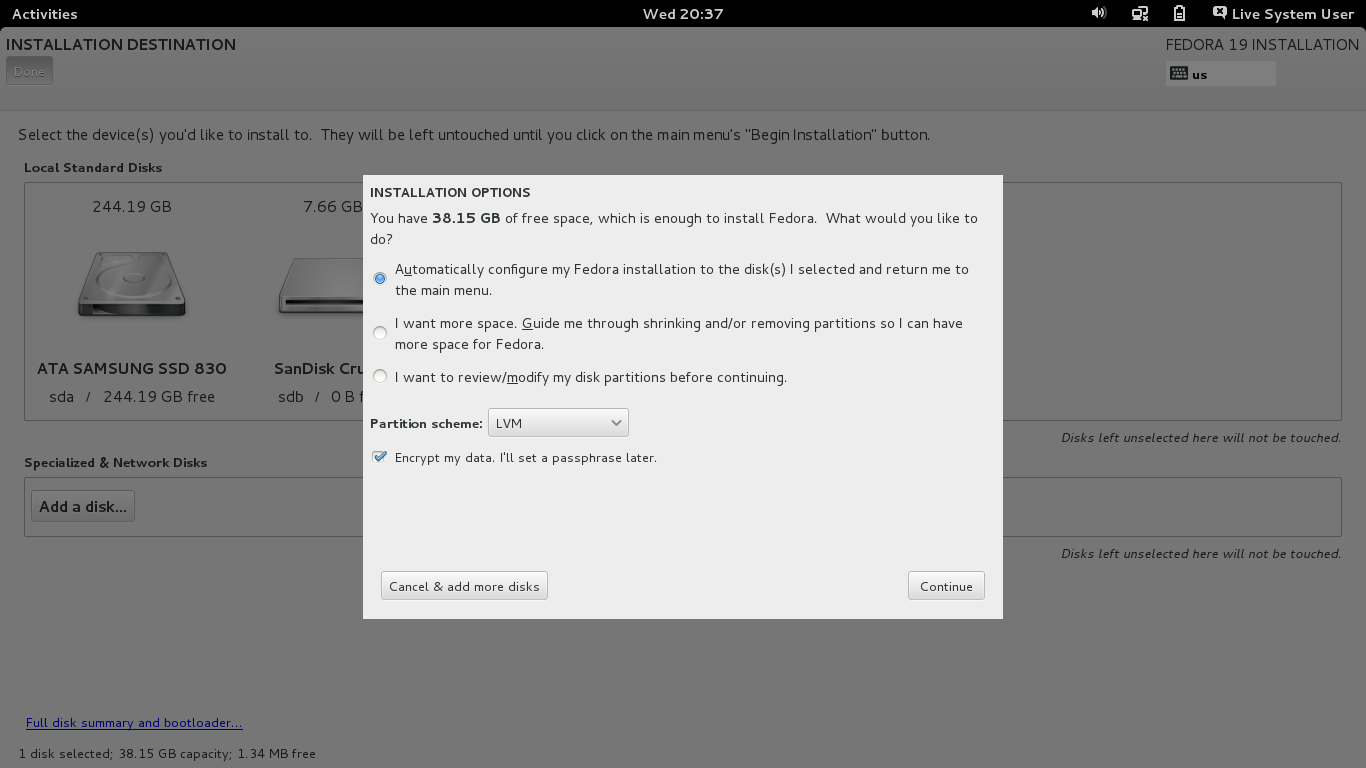Open the Partition scheme LVM dropdown
The image size is (1366, 768).
(x=557, y=423)
